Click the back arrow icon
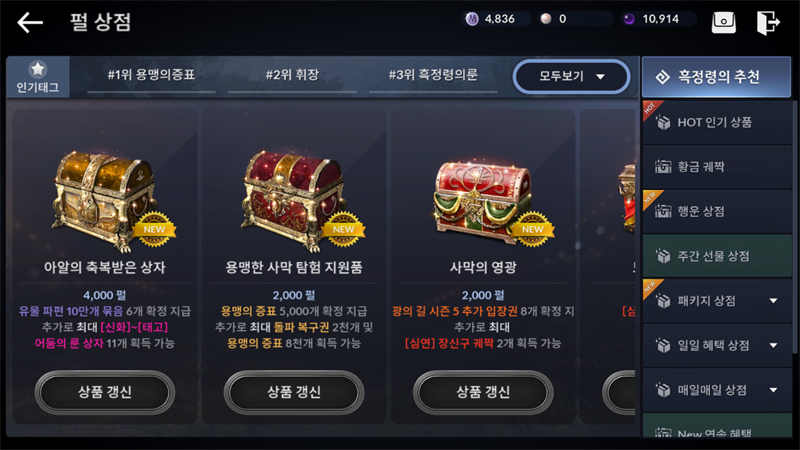The image size is (800, 450). point(30,22)
